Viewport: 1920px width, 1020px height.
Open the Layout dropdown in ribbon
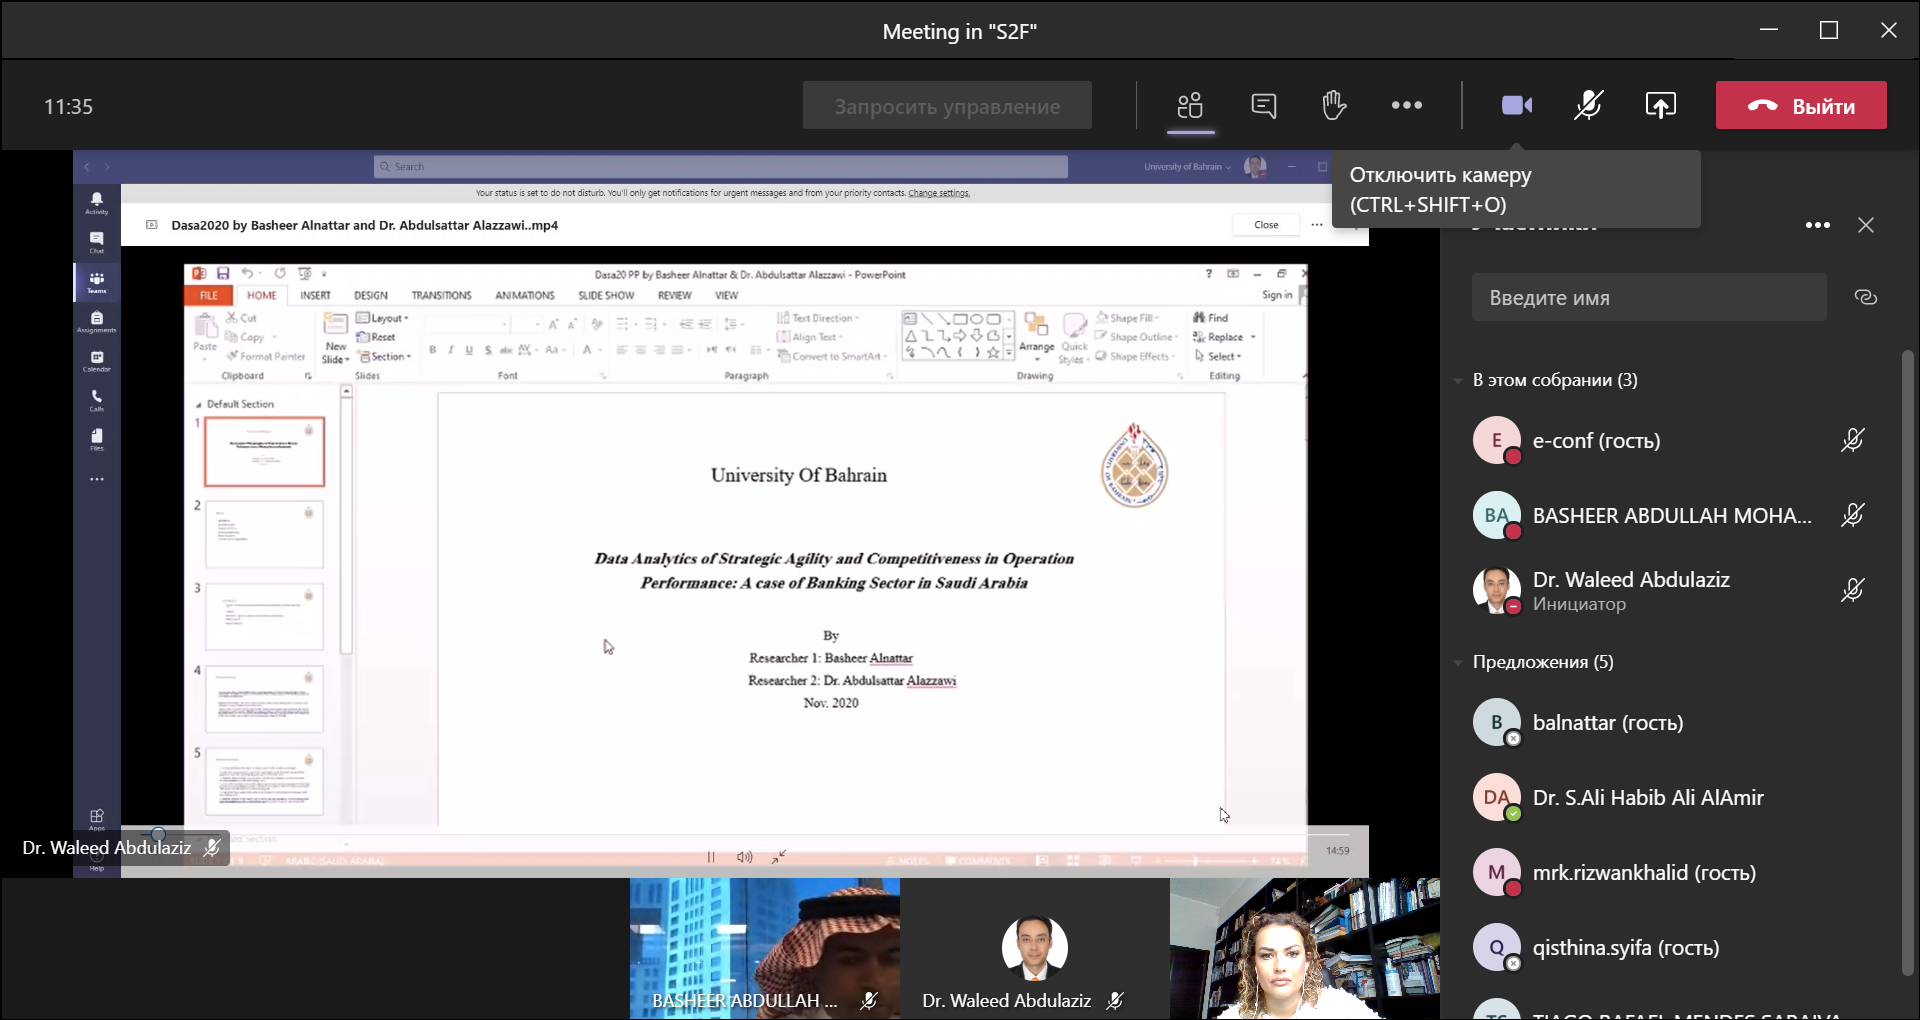pyautogui.click(x=384, y=318)
